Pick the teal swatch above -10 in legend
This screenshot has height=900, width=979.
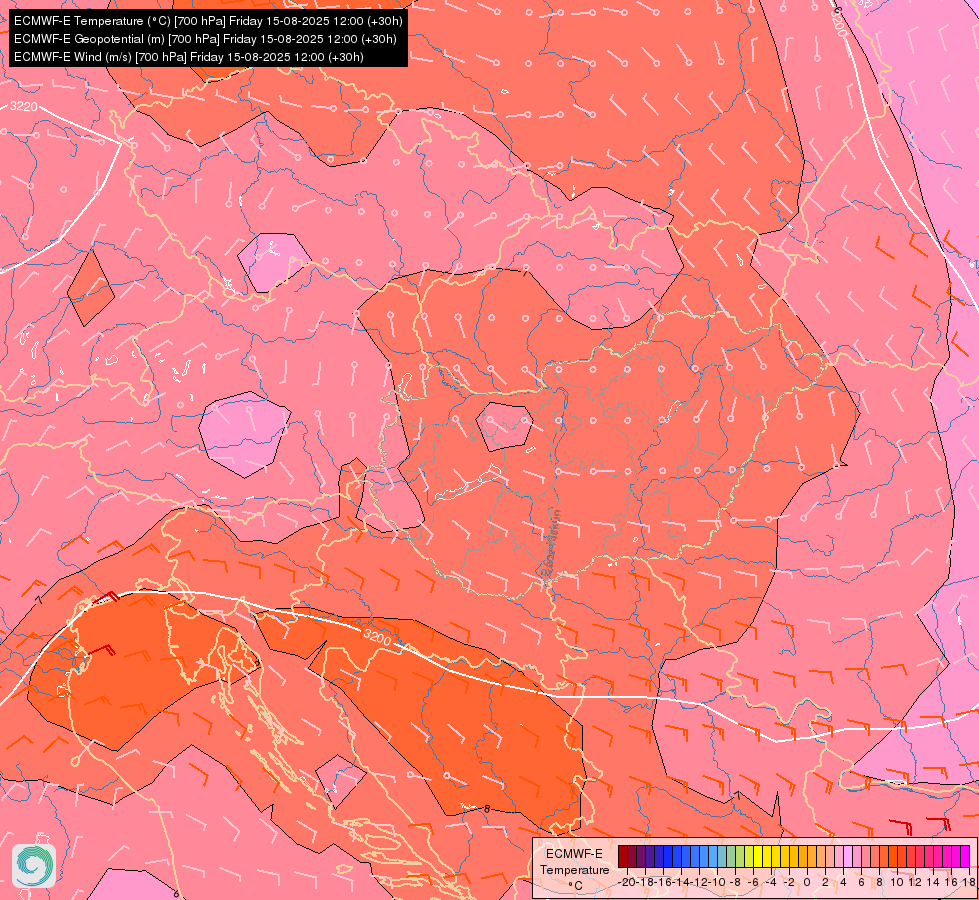(722, 856)
